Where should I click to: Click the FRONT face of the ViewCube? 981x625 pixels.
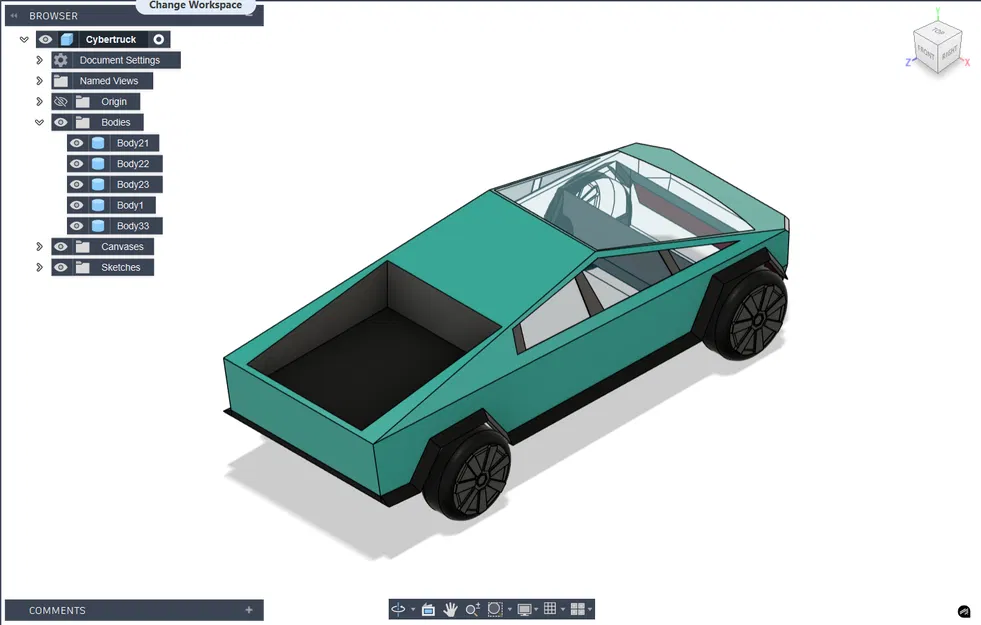tap(925, 52)
